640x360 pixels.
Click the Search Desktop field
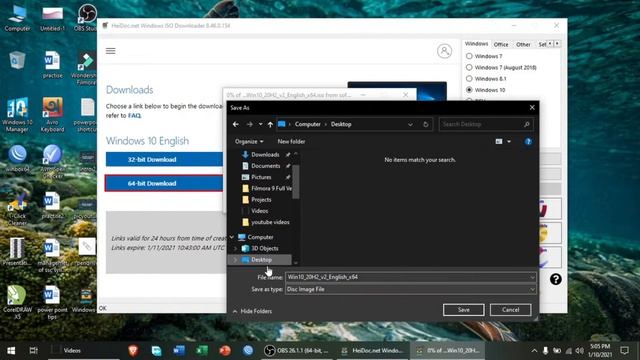[485, 124]
